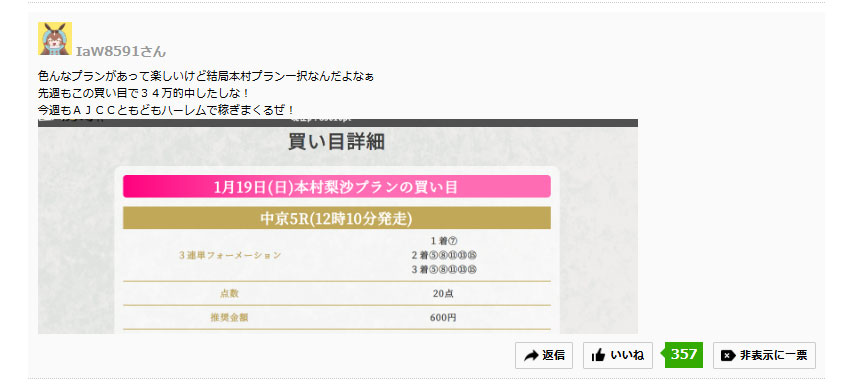Click the hide X tag icon
Image resolution: width=841 pixels, height=389 pixels.
click(728, 355)
